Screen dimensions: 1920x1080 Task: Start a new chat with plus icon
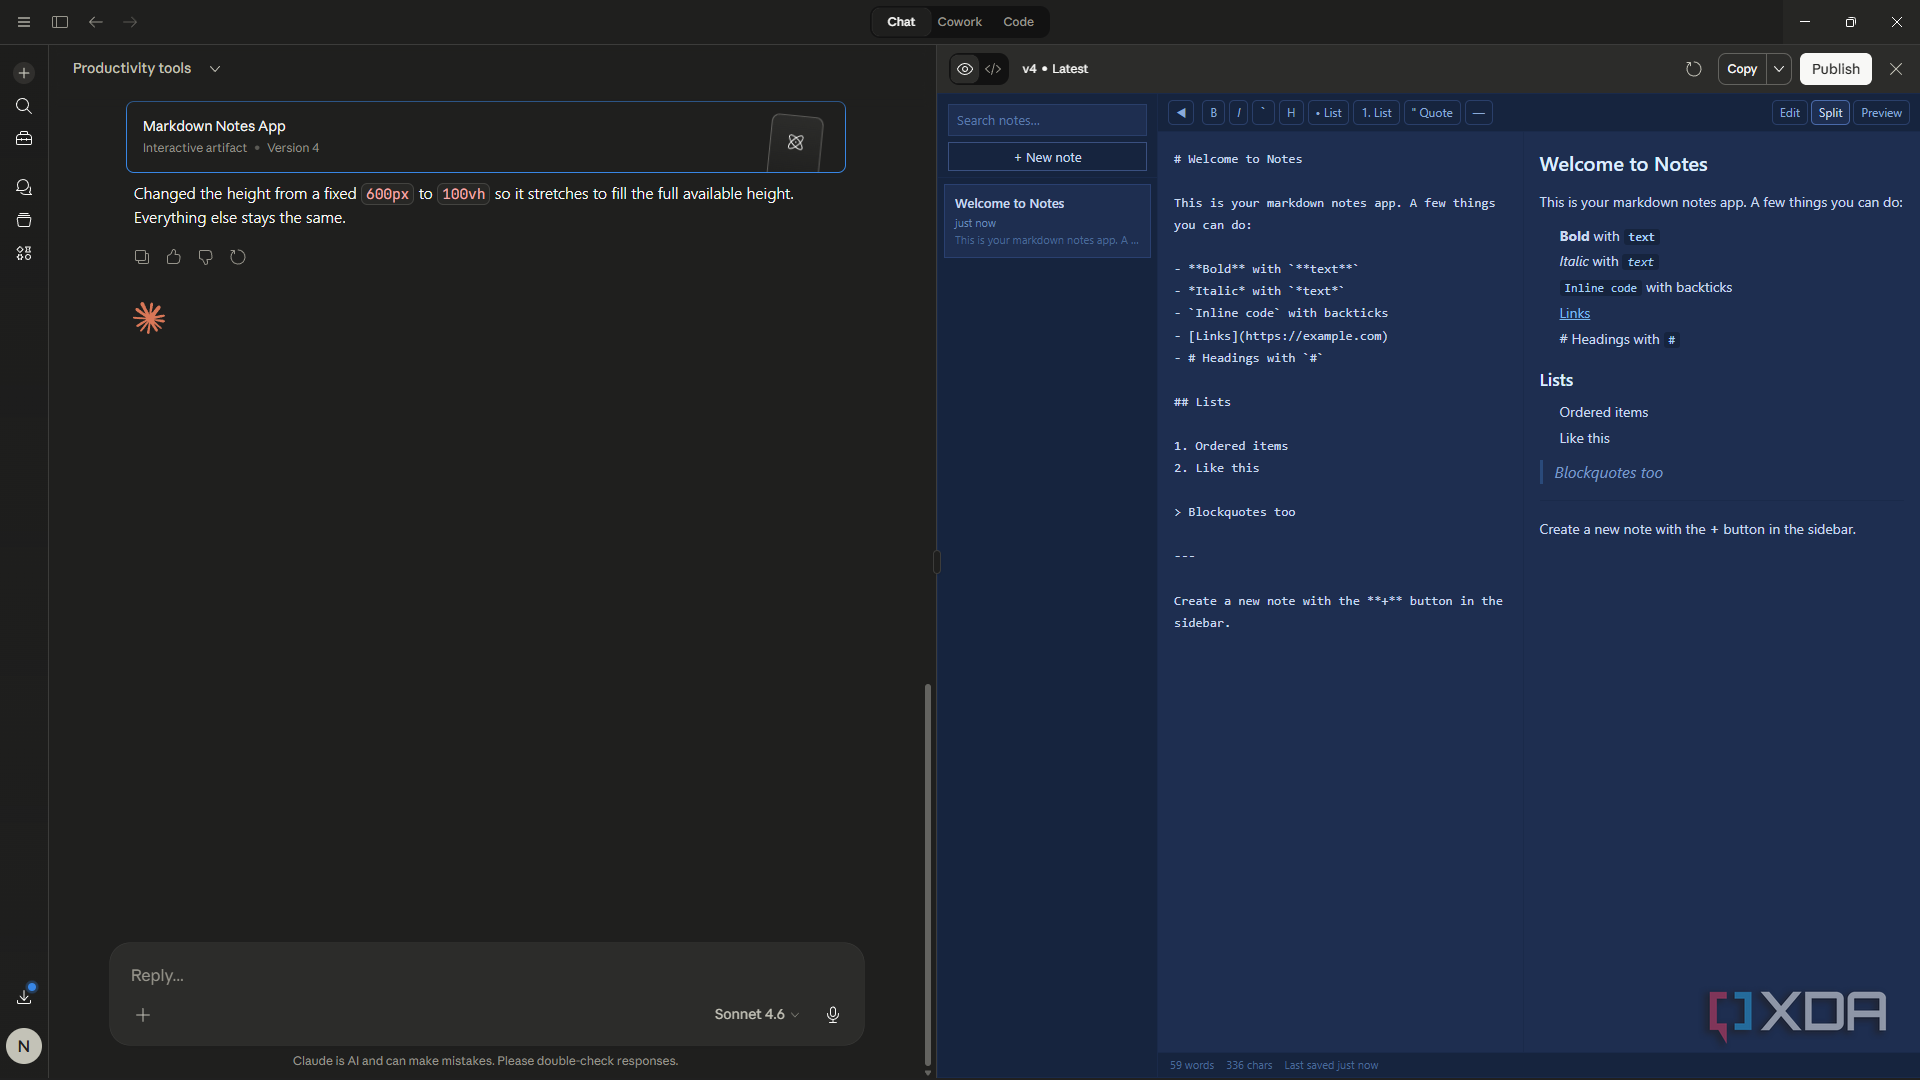[x=24, y=73]
